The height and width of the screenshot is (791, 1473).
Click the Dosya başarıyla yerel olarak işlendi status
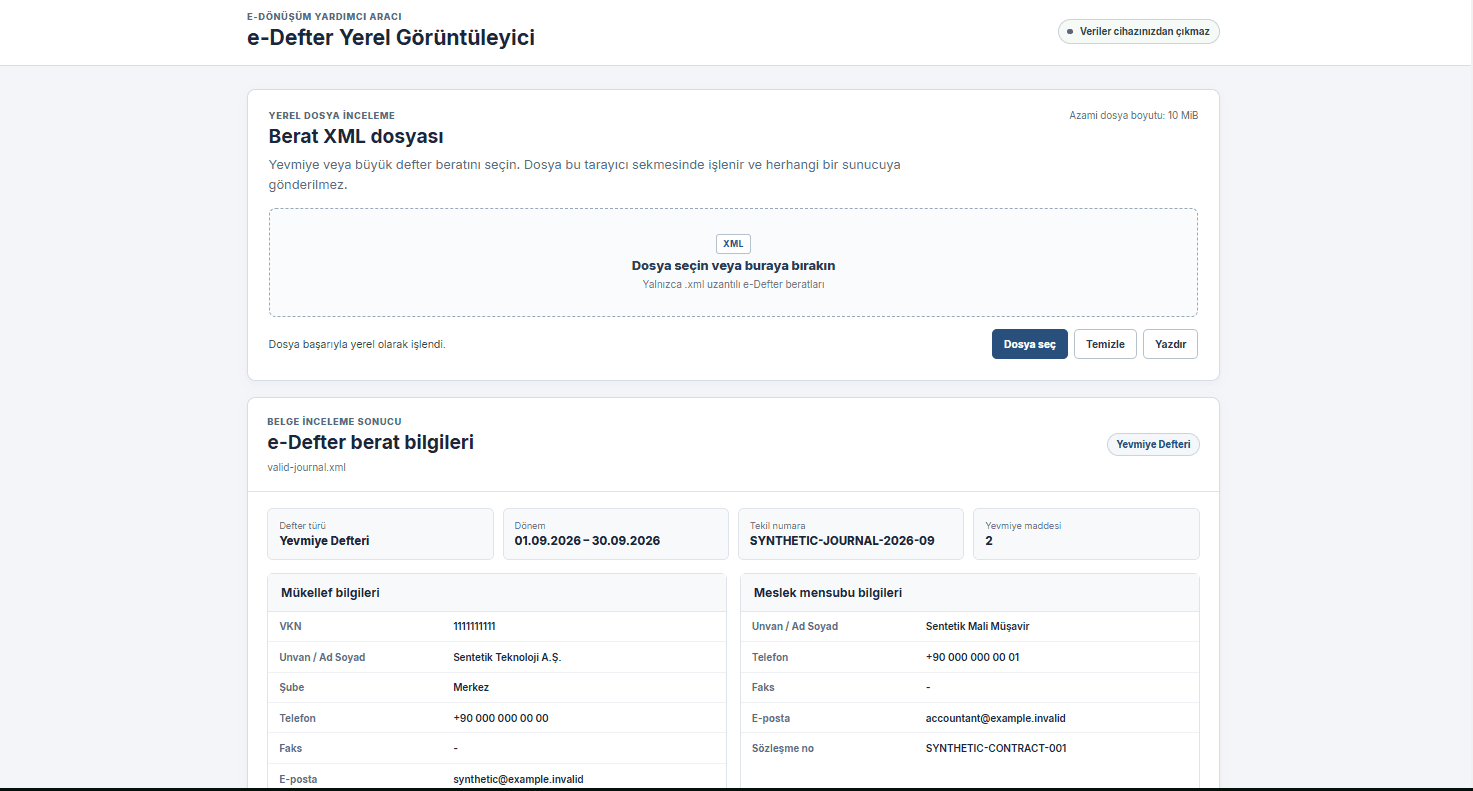coord(357,344)
